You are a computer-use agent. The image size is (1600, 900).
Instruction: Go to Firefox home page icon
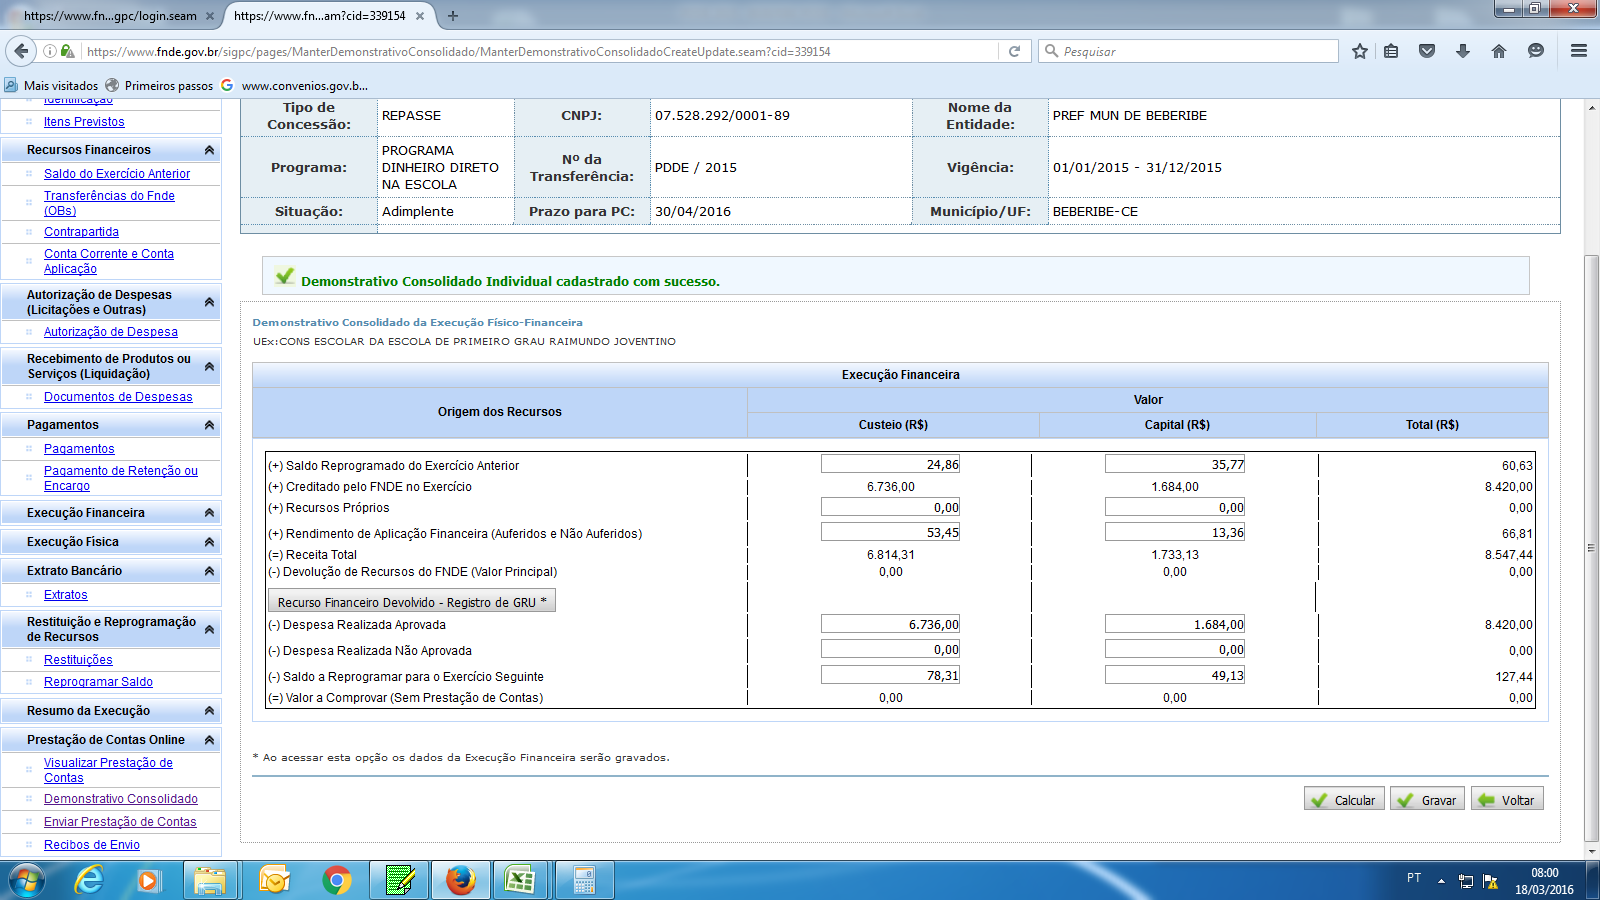pyautogui.click(x=1498, y=51)
